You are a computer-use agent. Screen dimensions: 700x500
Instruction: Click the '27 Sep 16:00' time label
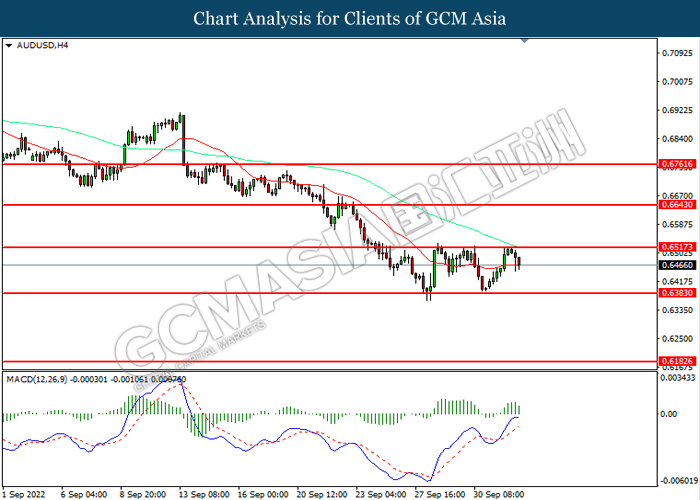click(x=440, y=494)
